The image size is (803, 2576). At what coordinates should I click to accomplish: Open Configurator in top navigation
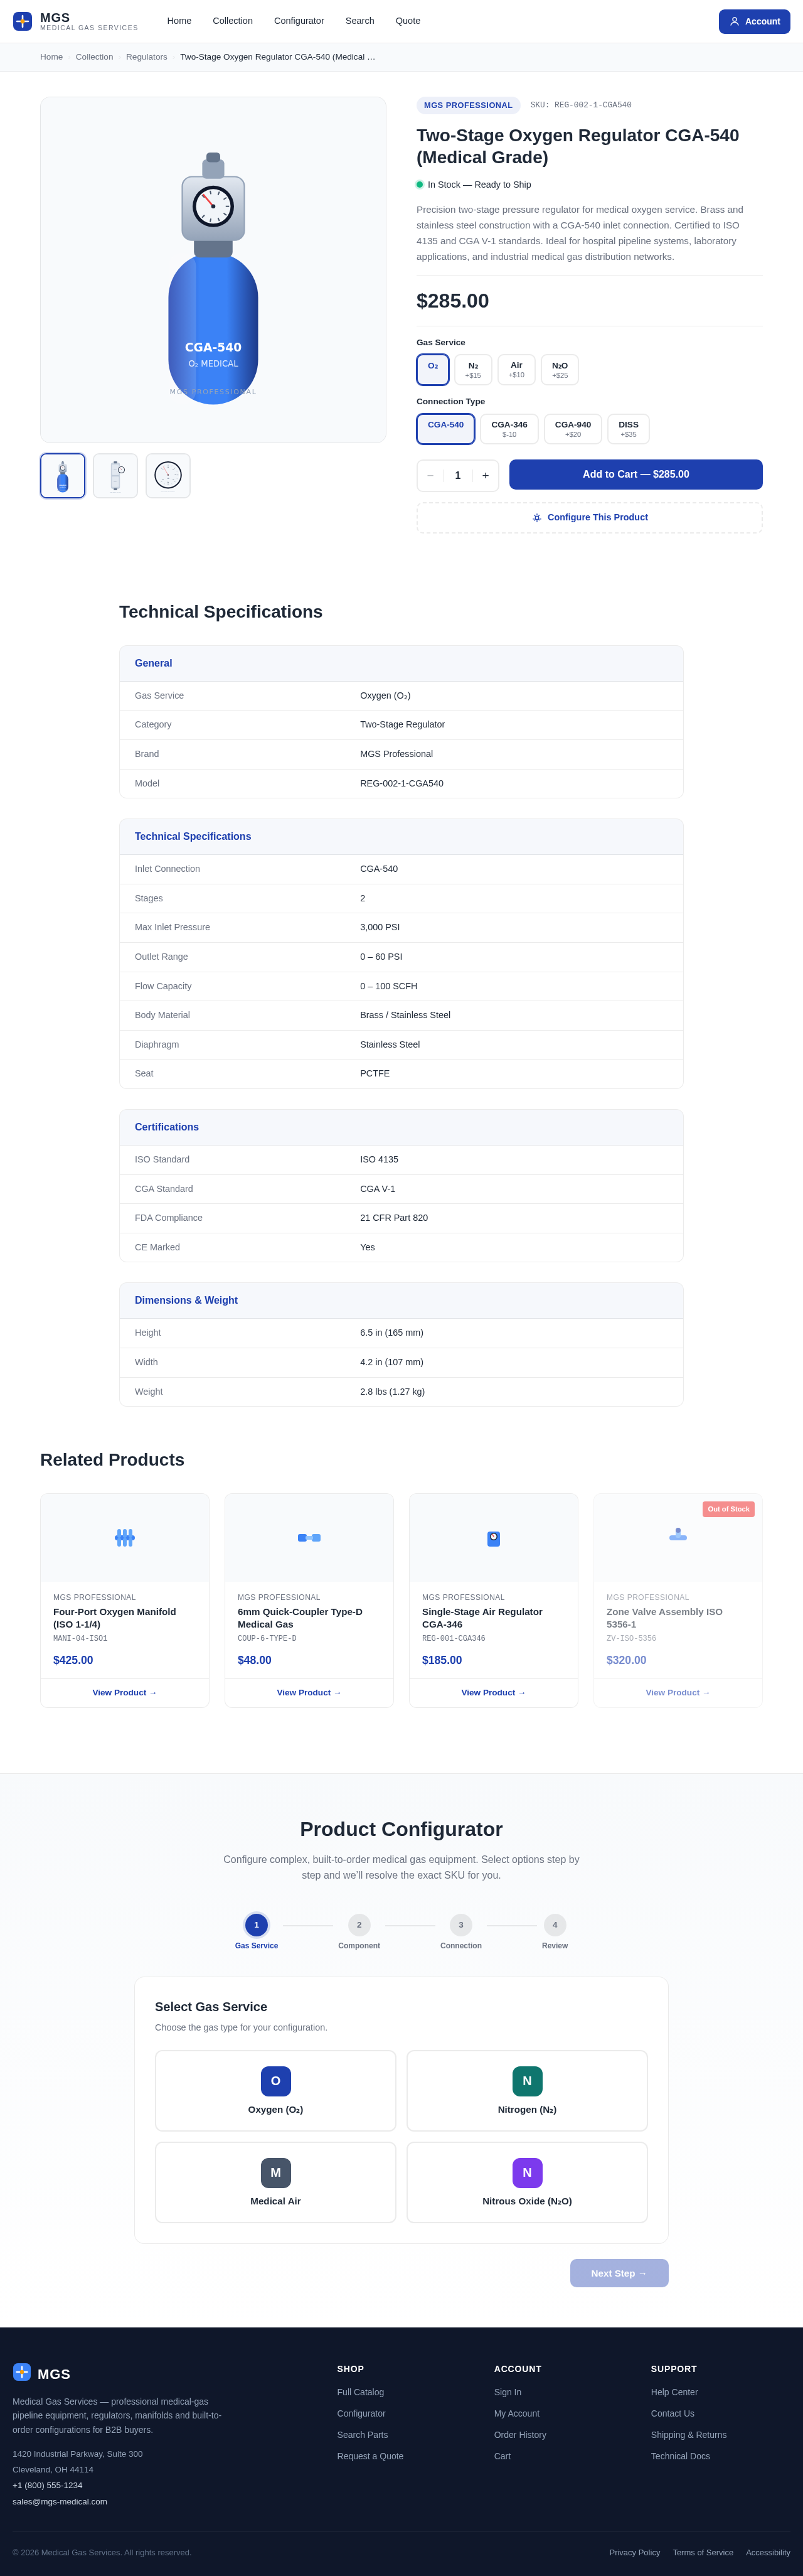point(299,21)
